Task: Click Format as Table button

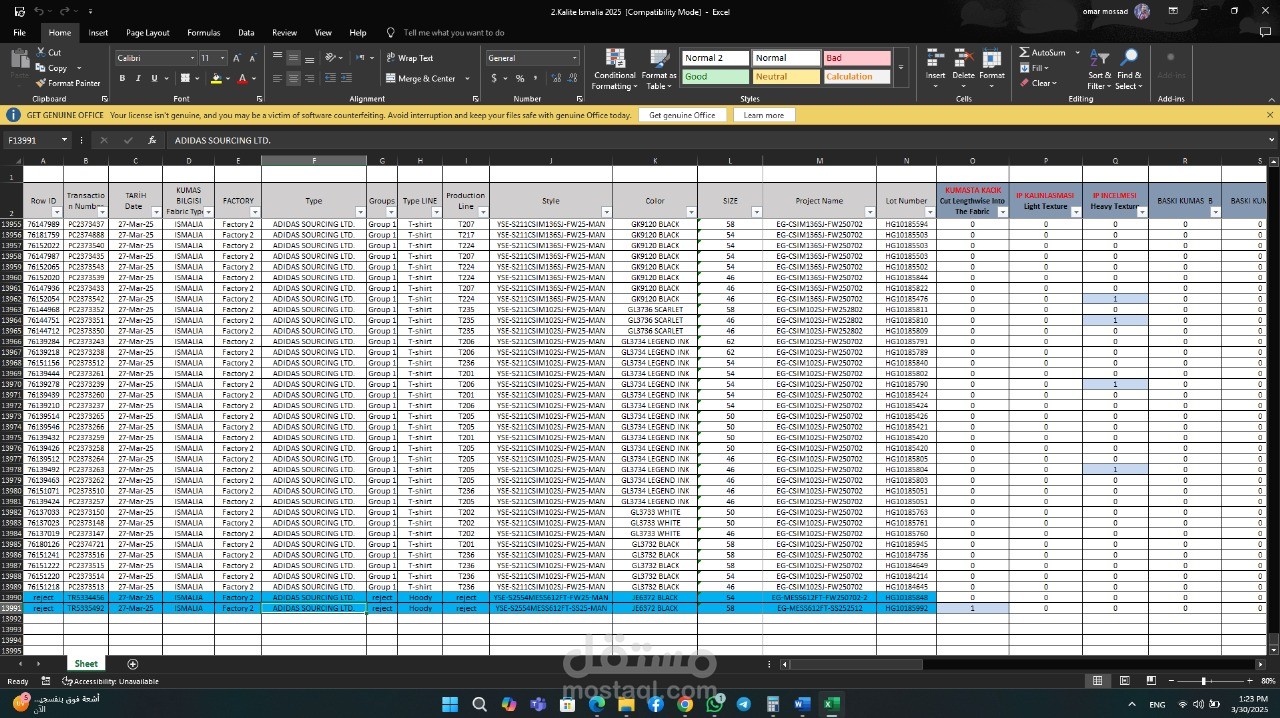Action: 659,68
